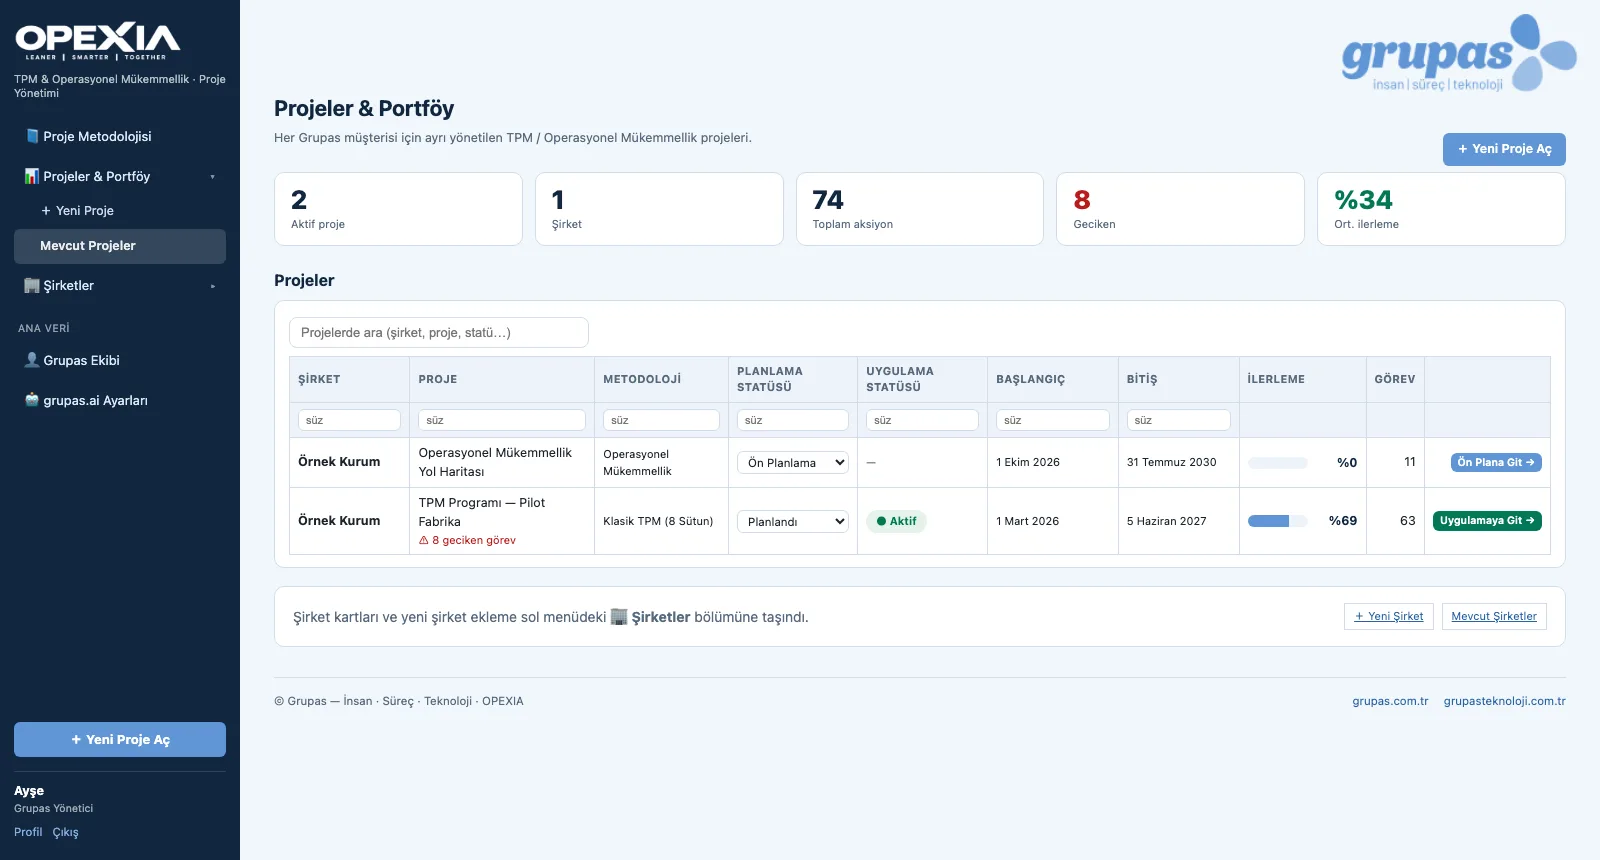Click the %69 progress bar
The height and width of the screenshot is (860, 1600).
pos(1278,521)
